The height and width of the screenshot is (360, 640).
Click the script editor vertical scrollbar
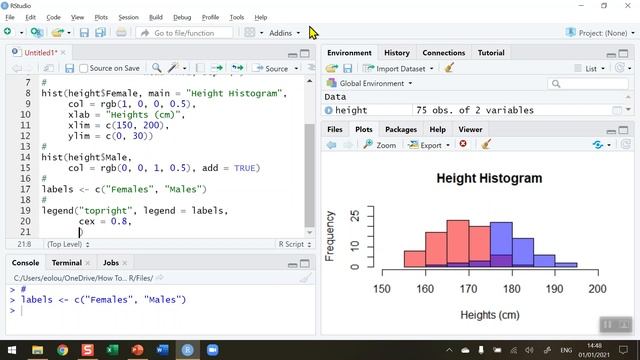pos(309,175)
